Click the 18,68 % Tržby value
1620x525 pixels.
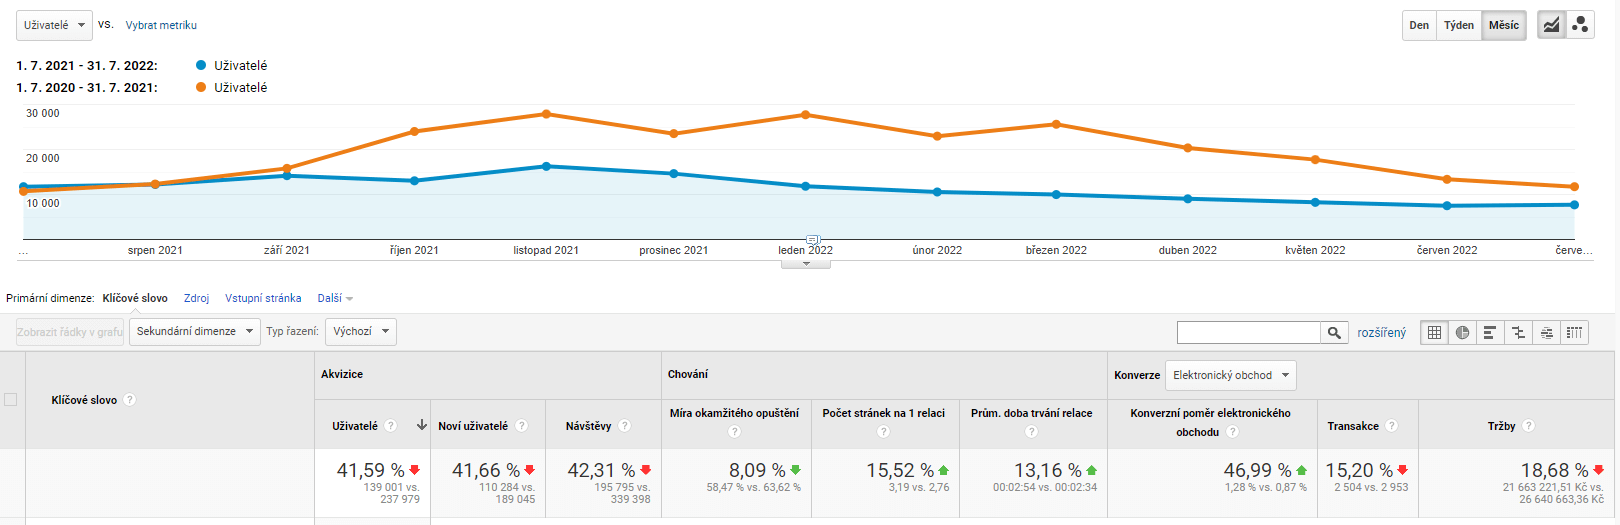1555,470
